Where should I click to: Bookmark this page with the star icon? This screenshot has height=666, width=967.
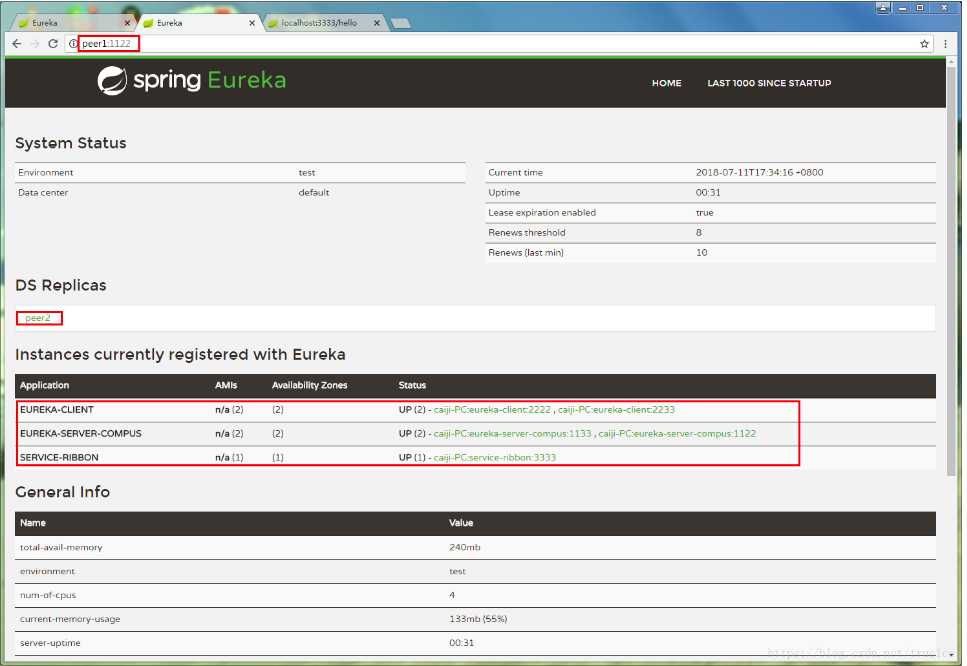pyautogui.click(x=924, y=44)
